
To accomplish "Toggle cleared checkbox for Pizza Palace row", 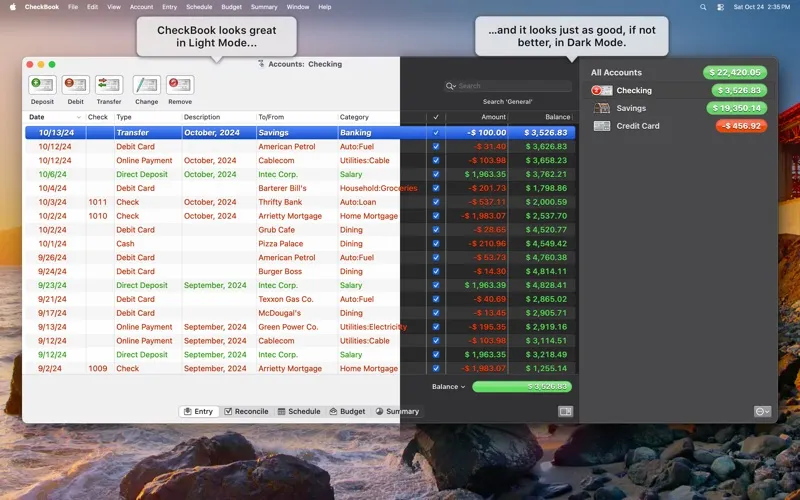I will (436, 243).
